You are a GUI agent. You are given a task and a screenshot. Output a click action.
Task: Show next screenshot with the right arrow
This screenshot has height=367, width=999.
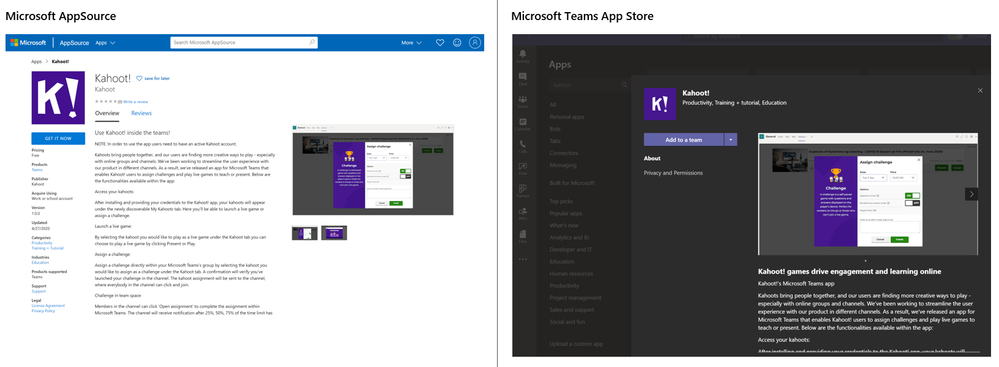[971, 194]
